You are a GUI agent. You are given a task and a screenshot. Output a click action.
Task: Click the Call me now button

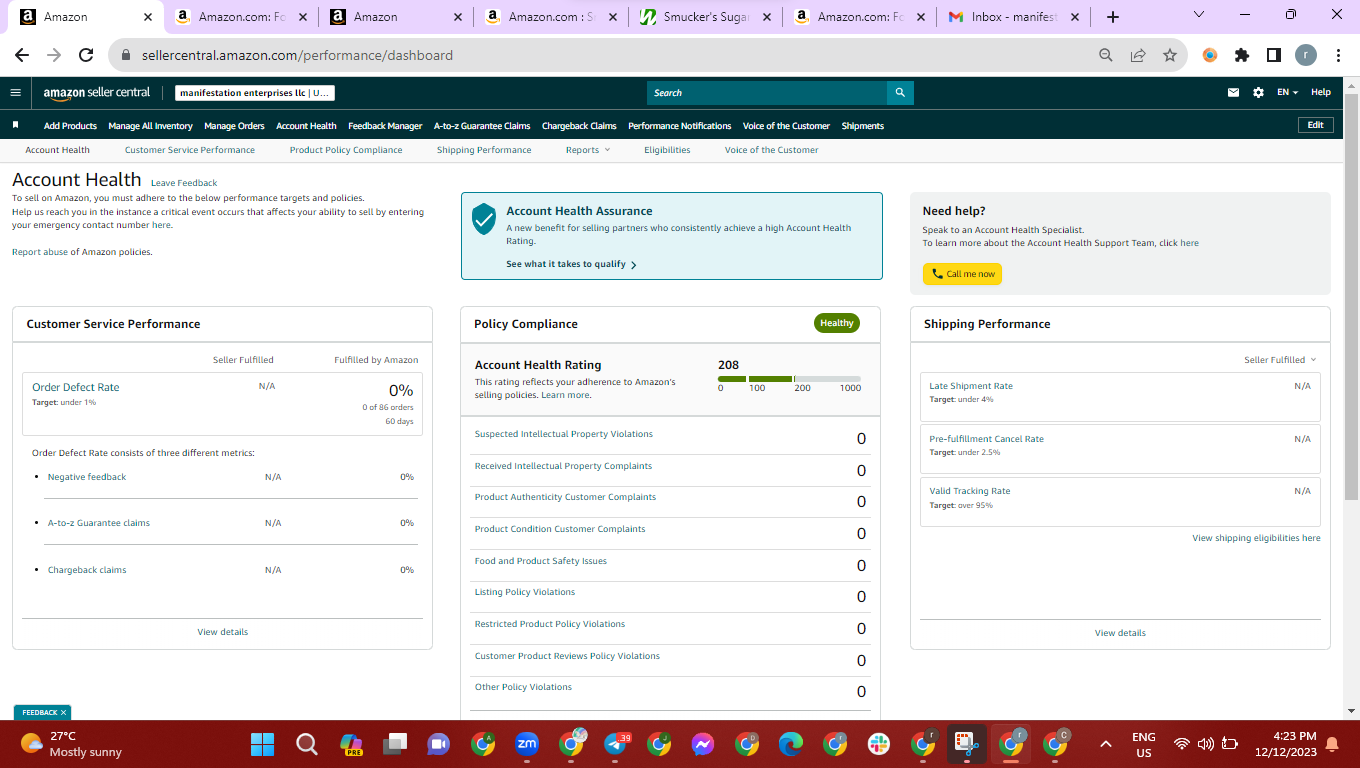click(962, 274)
